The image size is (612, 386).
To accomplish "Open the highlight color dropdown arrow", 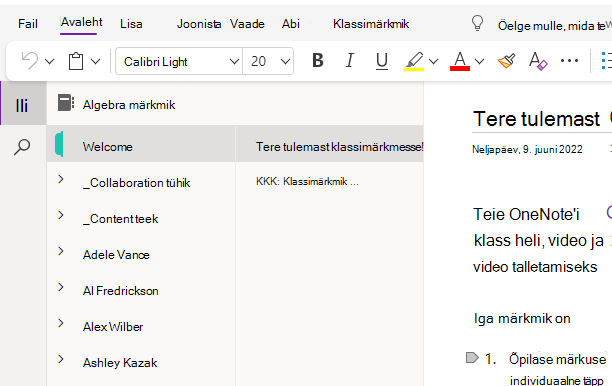I will 434,62.
